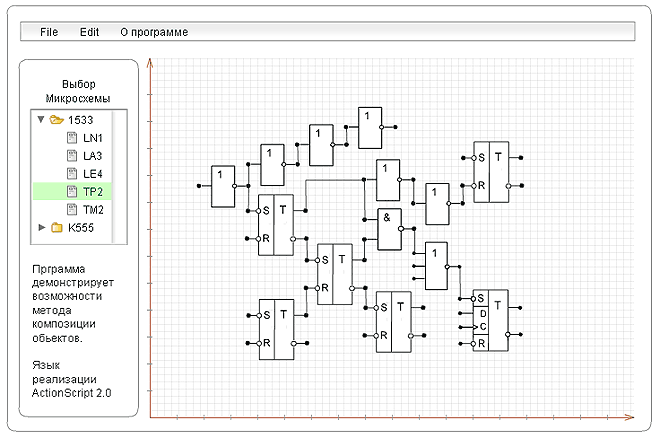Click the AND gate marked with &
This screenshot has height=438, width=660.
click(389, 231)
